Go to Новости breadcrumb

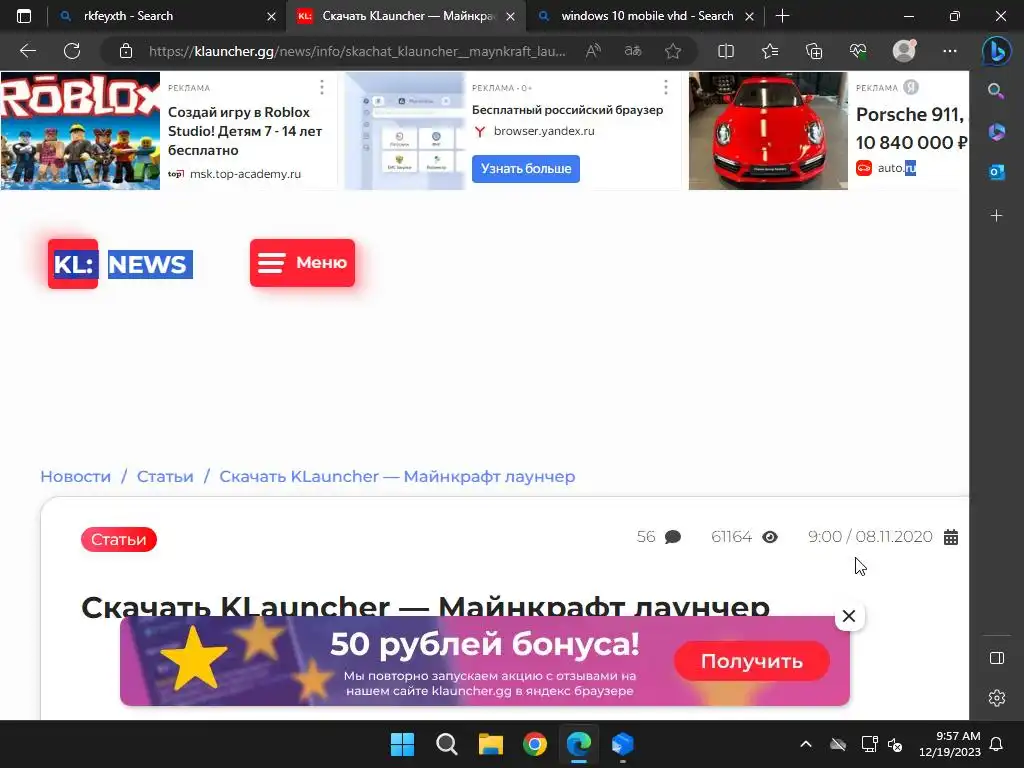click(76, 477)
